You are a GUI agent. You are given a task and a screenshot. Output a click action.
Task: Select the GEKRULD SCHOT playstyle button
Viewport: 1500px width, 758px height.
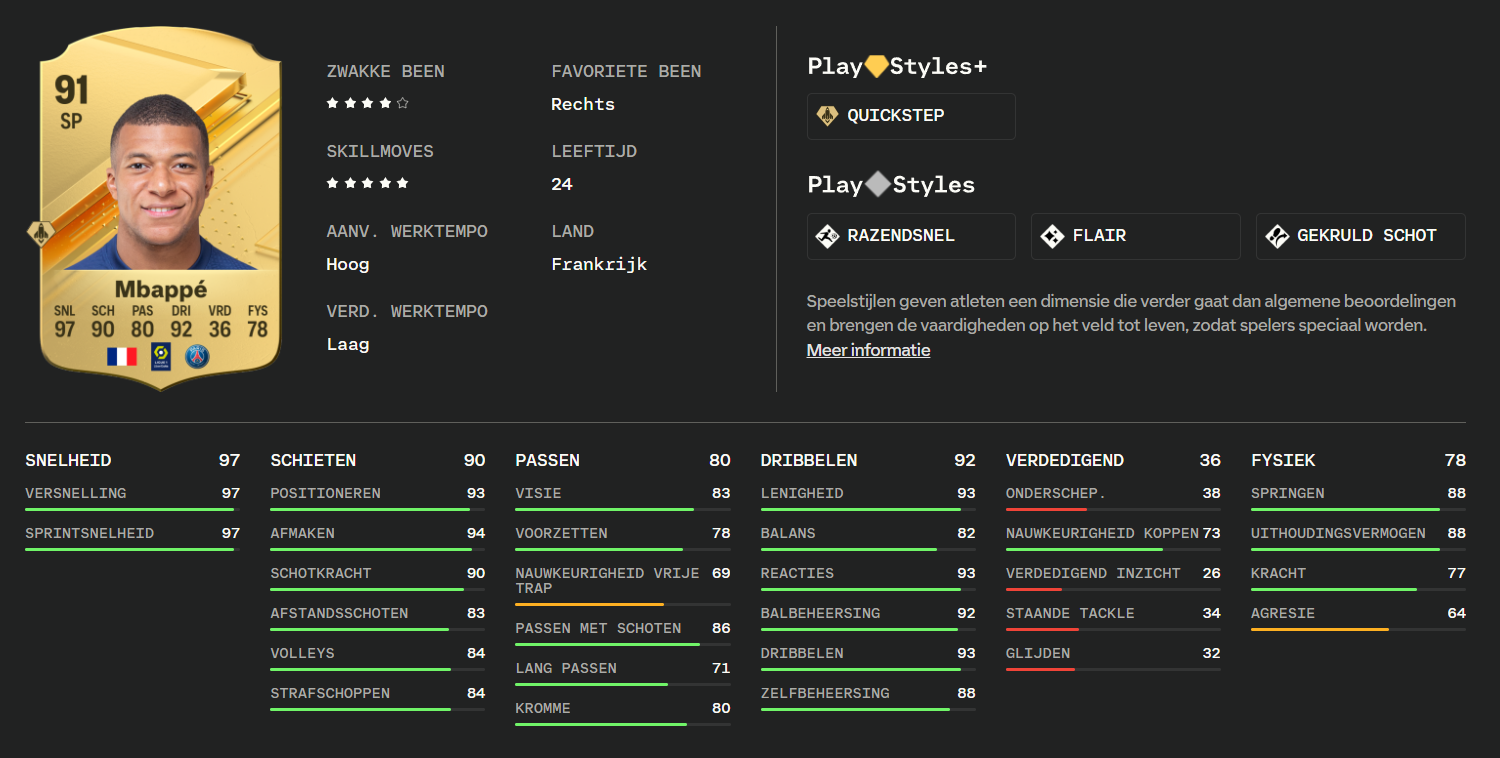[x=1360, y=236]
